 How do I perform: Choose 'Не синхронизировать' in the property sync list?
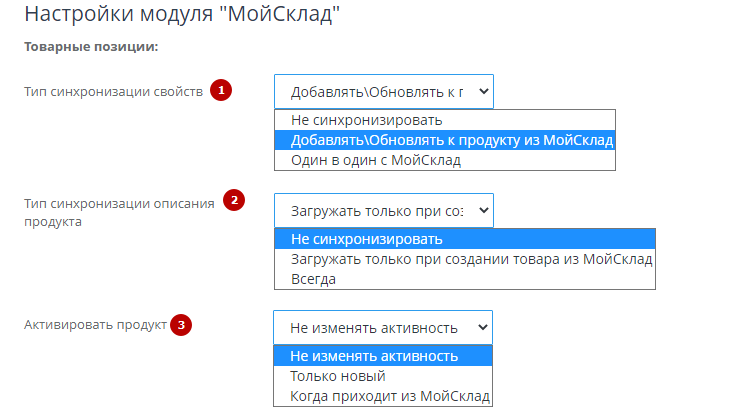pos(445,120)
